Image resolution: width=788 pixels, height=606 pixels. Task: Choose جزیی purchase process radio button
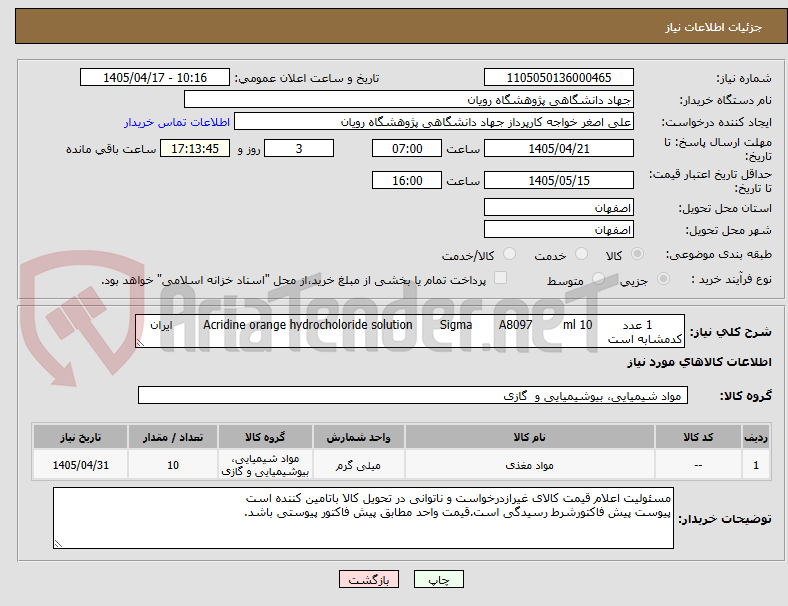coord(663,278)
